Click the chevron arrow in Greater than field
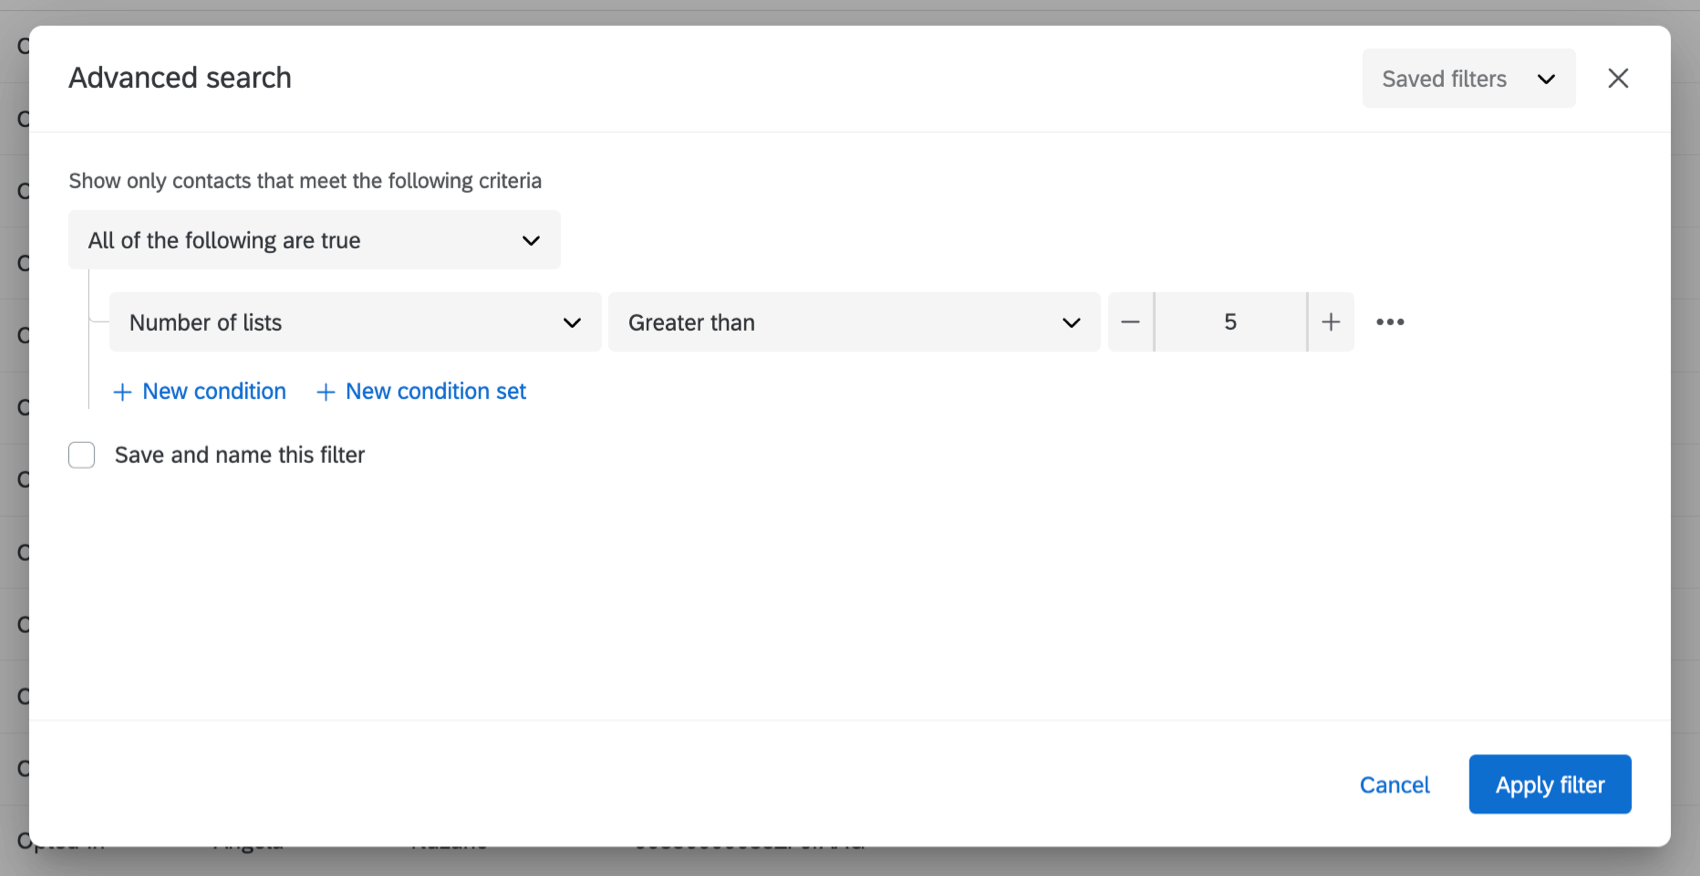1700x876 pixels. (x=1071, y=323)
